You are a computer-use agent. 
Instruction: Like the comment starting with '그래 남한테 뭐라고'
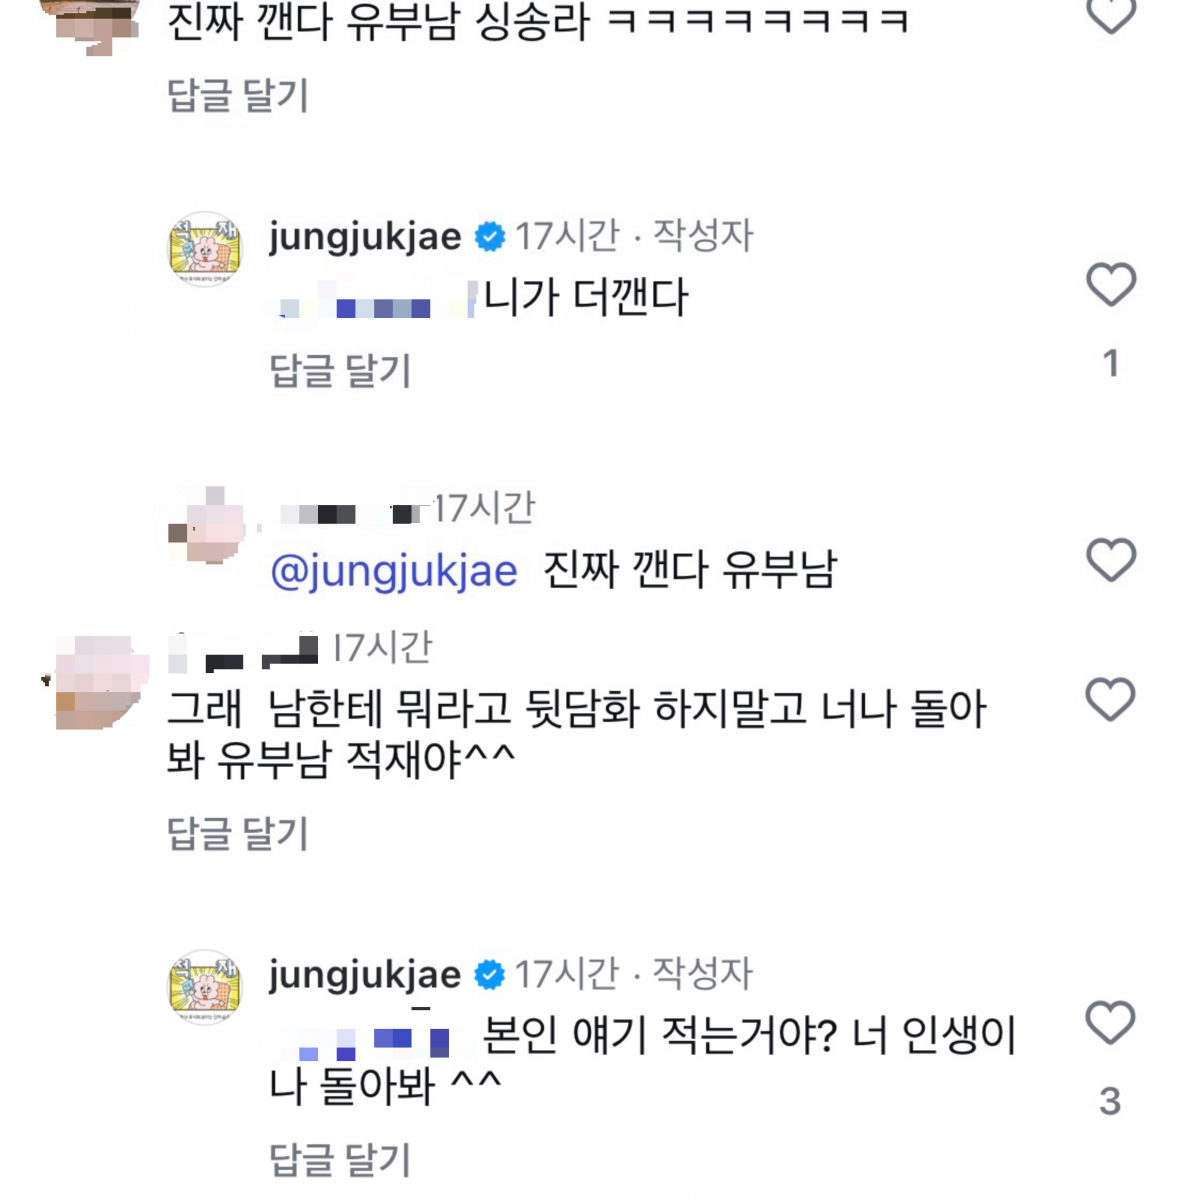click(x=1111, y=699)
